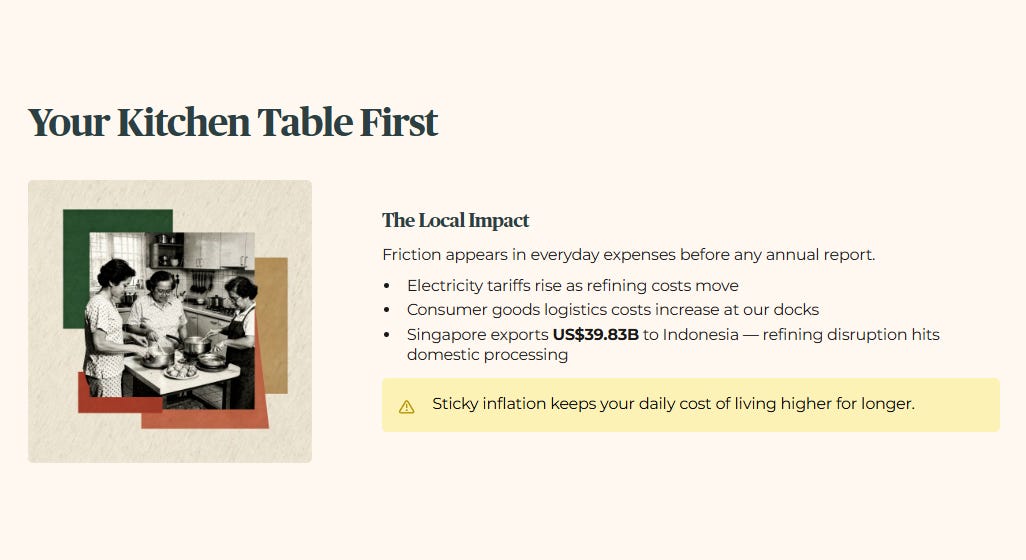1026x560 pixels.
Task: Click the yellow 'Sticky inflation' callout box
Action: click(x=691, y=405)
